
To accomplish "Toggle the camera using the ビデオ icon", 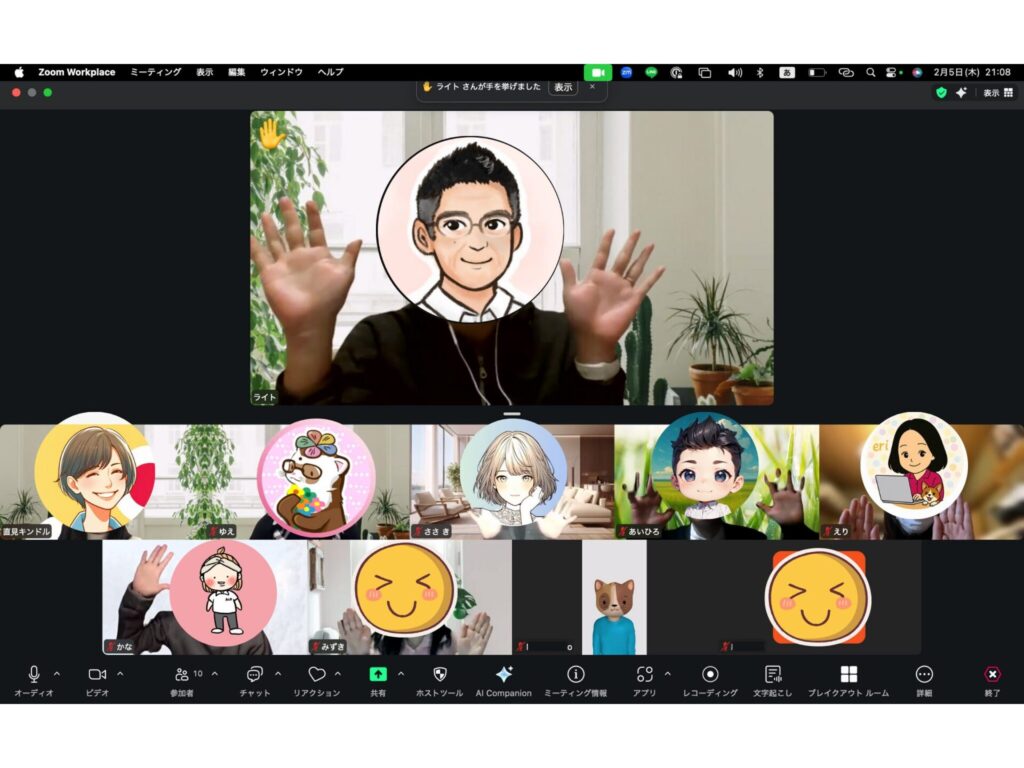I will pos(97,674).
